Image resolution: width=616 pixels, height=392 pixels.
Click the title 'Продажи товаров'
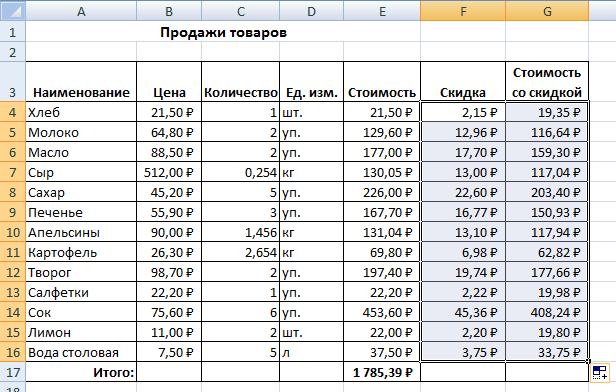coord(223,32)
